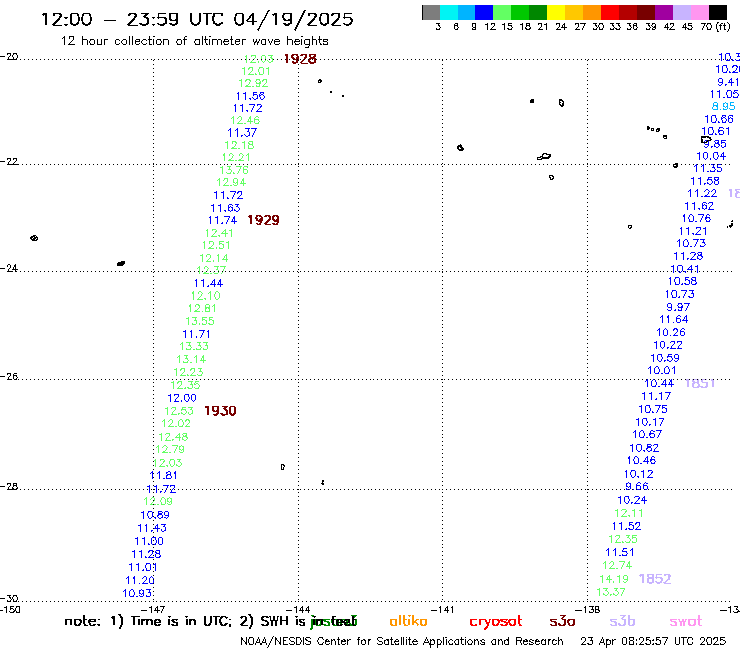
Task: Select the 1852 time stamp label
Action: tap(655, 579)
